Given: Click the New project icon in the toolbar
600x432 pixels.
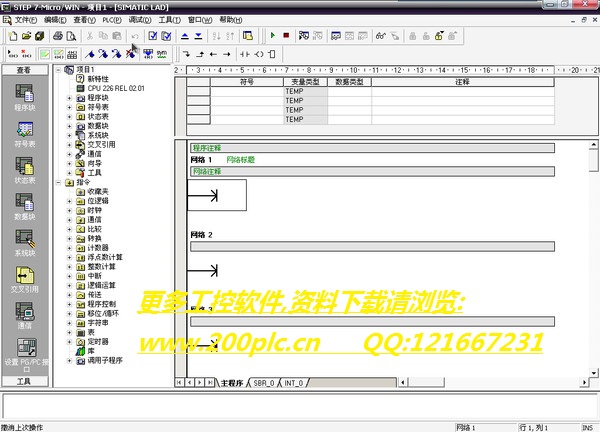Looking at the screenshot, I should point(11,36).
